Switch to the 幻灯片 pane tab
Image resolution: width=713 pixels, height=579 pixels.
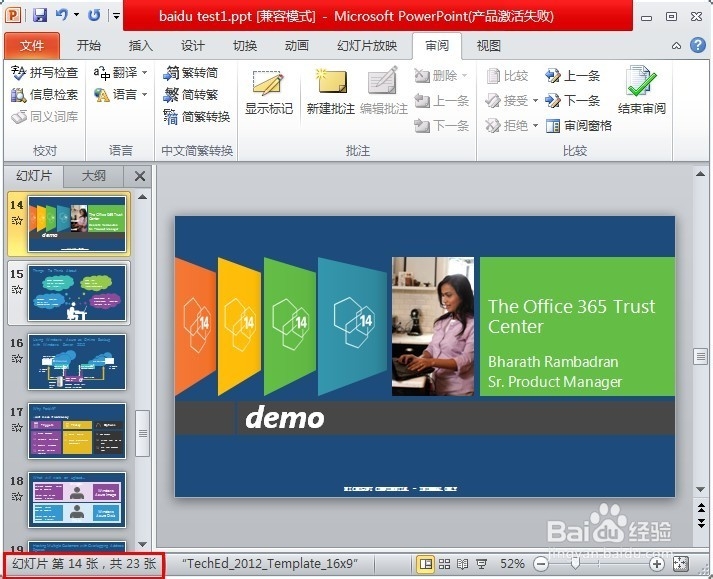(x=34, y=176)
